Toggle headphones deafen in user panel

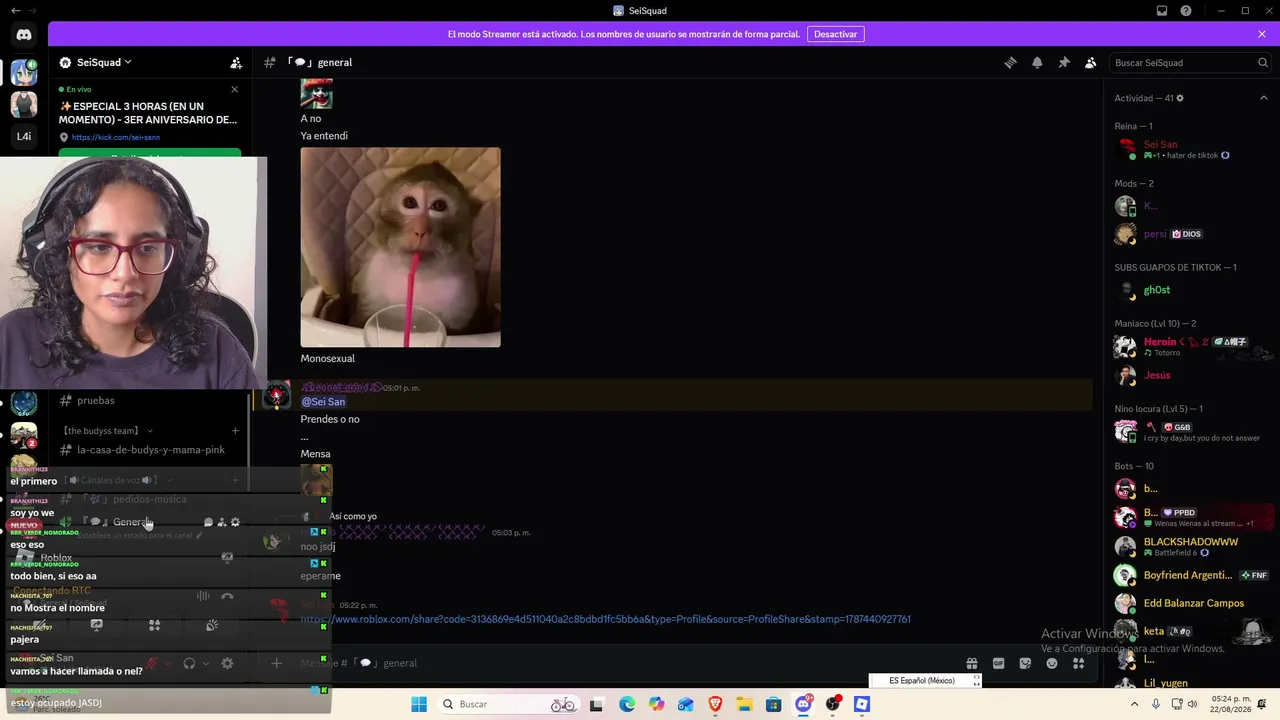[x=188, y=663]
